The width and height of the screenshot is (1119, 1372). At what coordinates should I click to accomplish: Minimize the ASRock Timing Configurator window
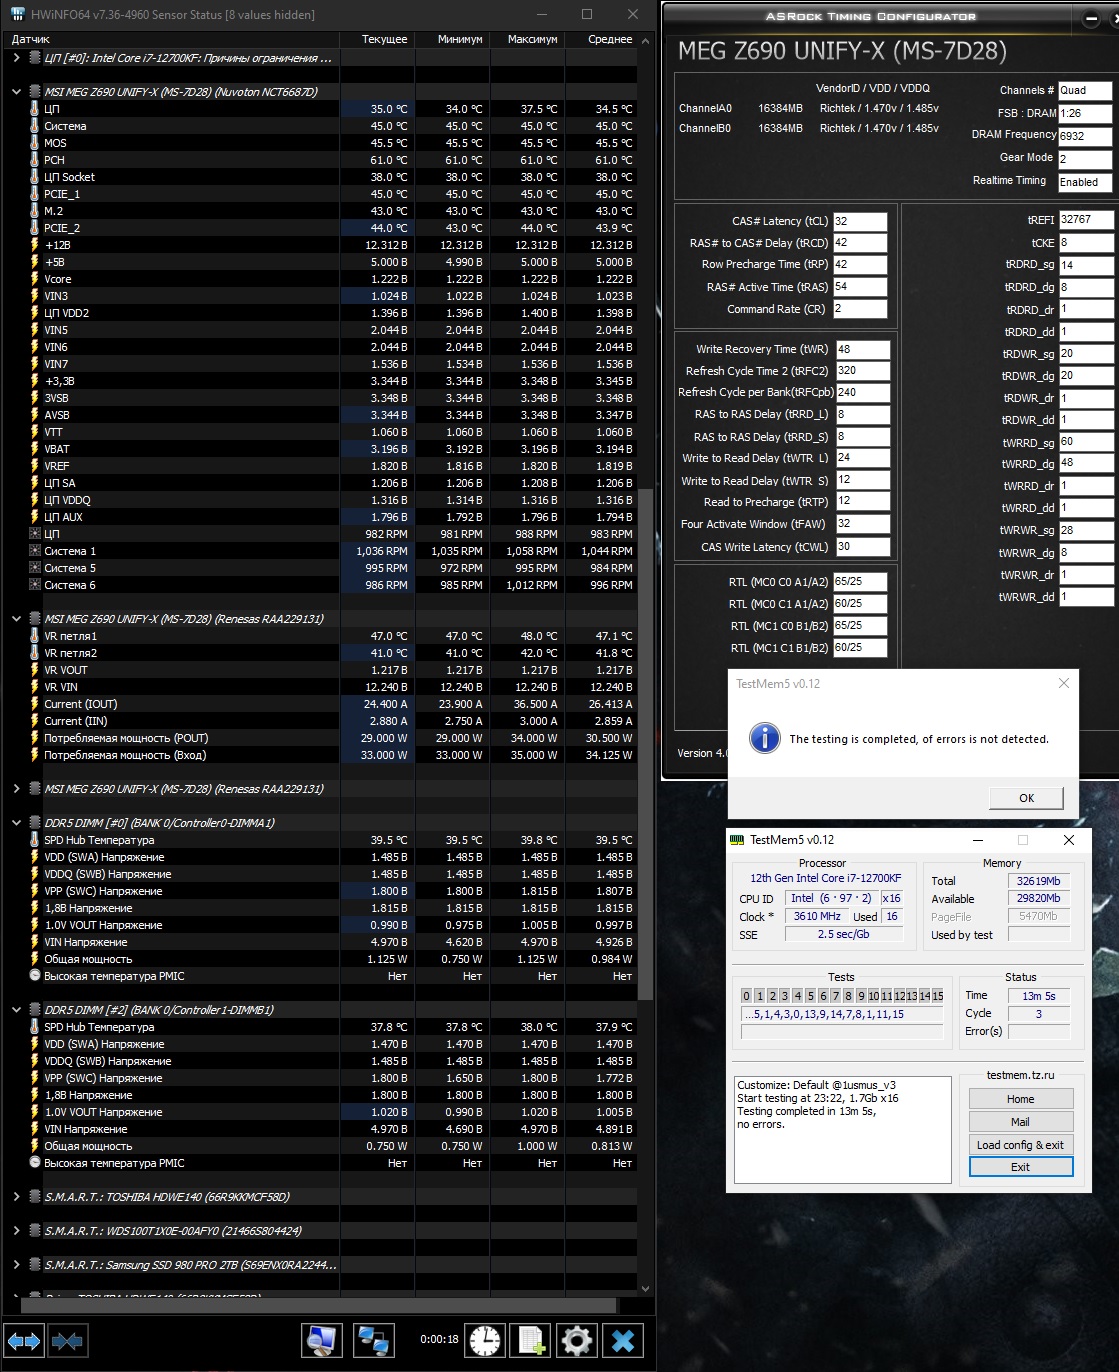pos(1091,18)
